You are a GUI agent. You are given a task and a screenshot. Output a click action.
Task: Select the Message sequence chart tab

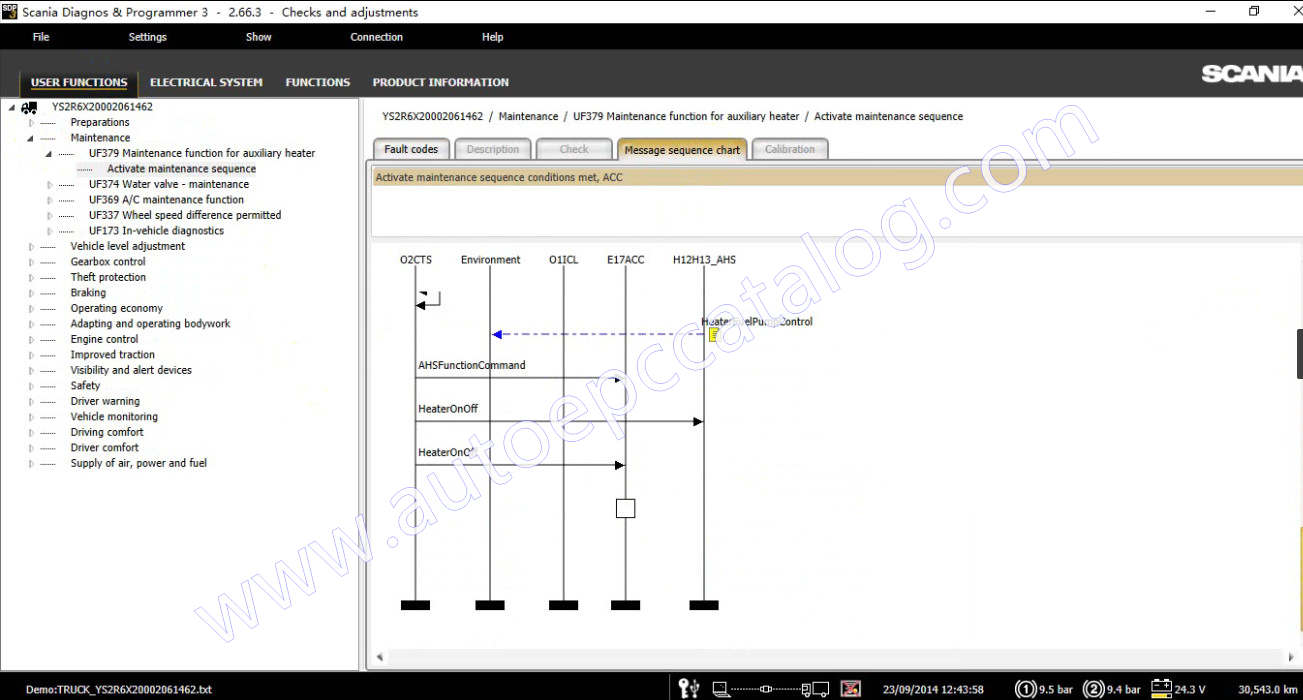point(682,149)
